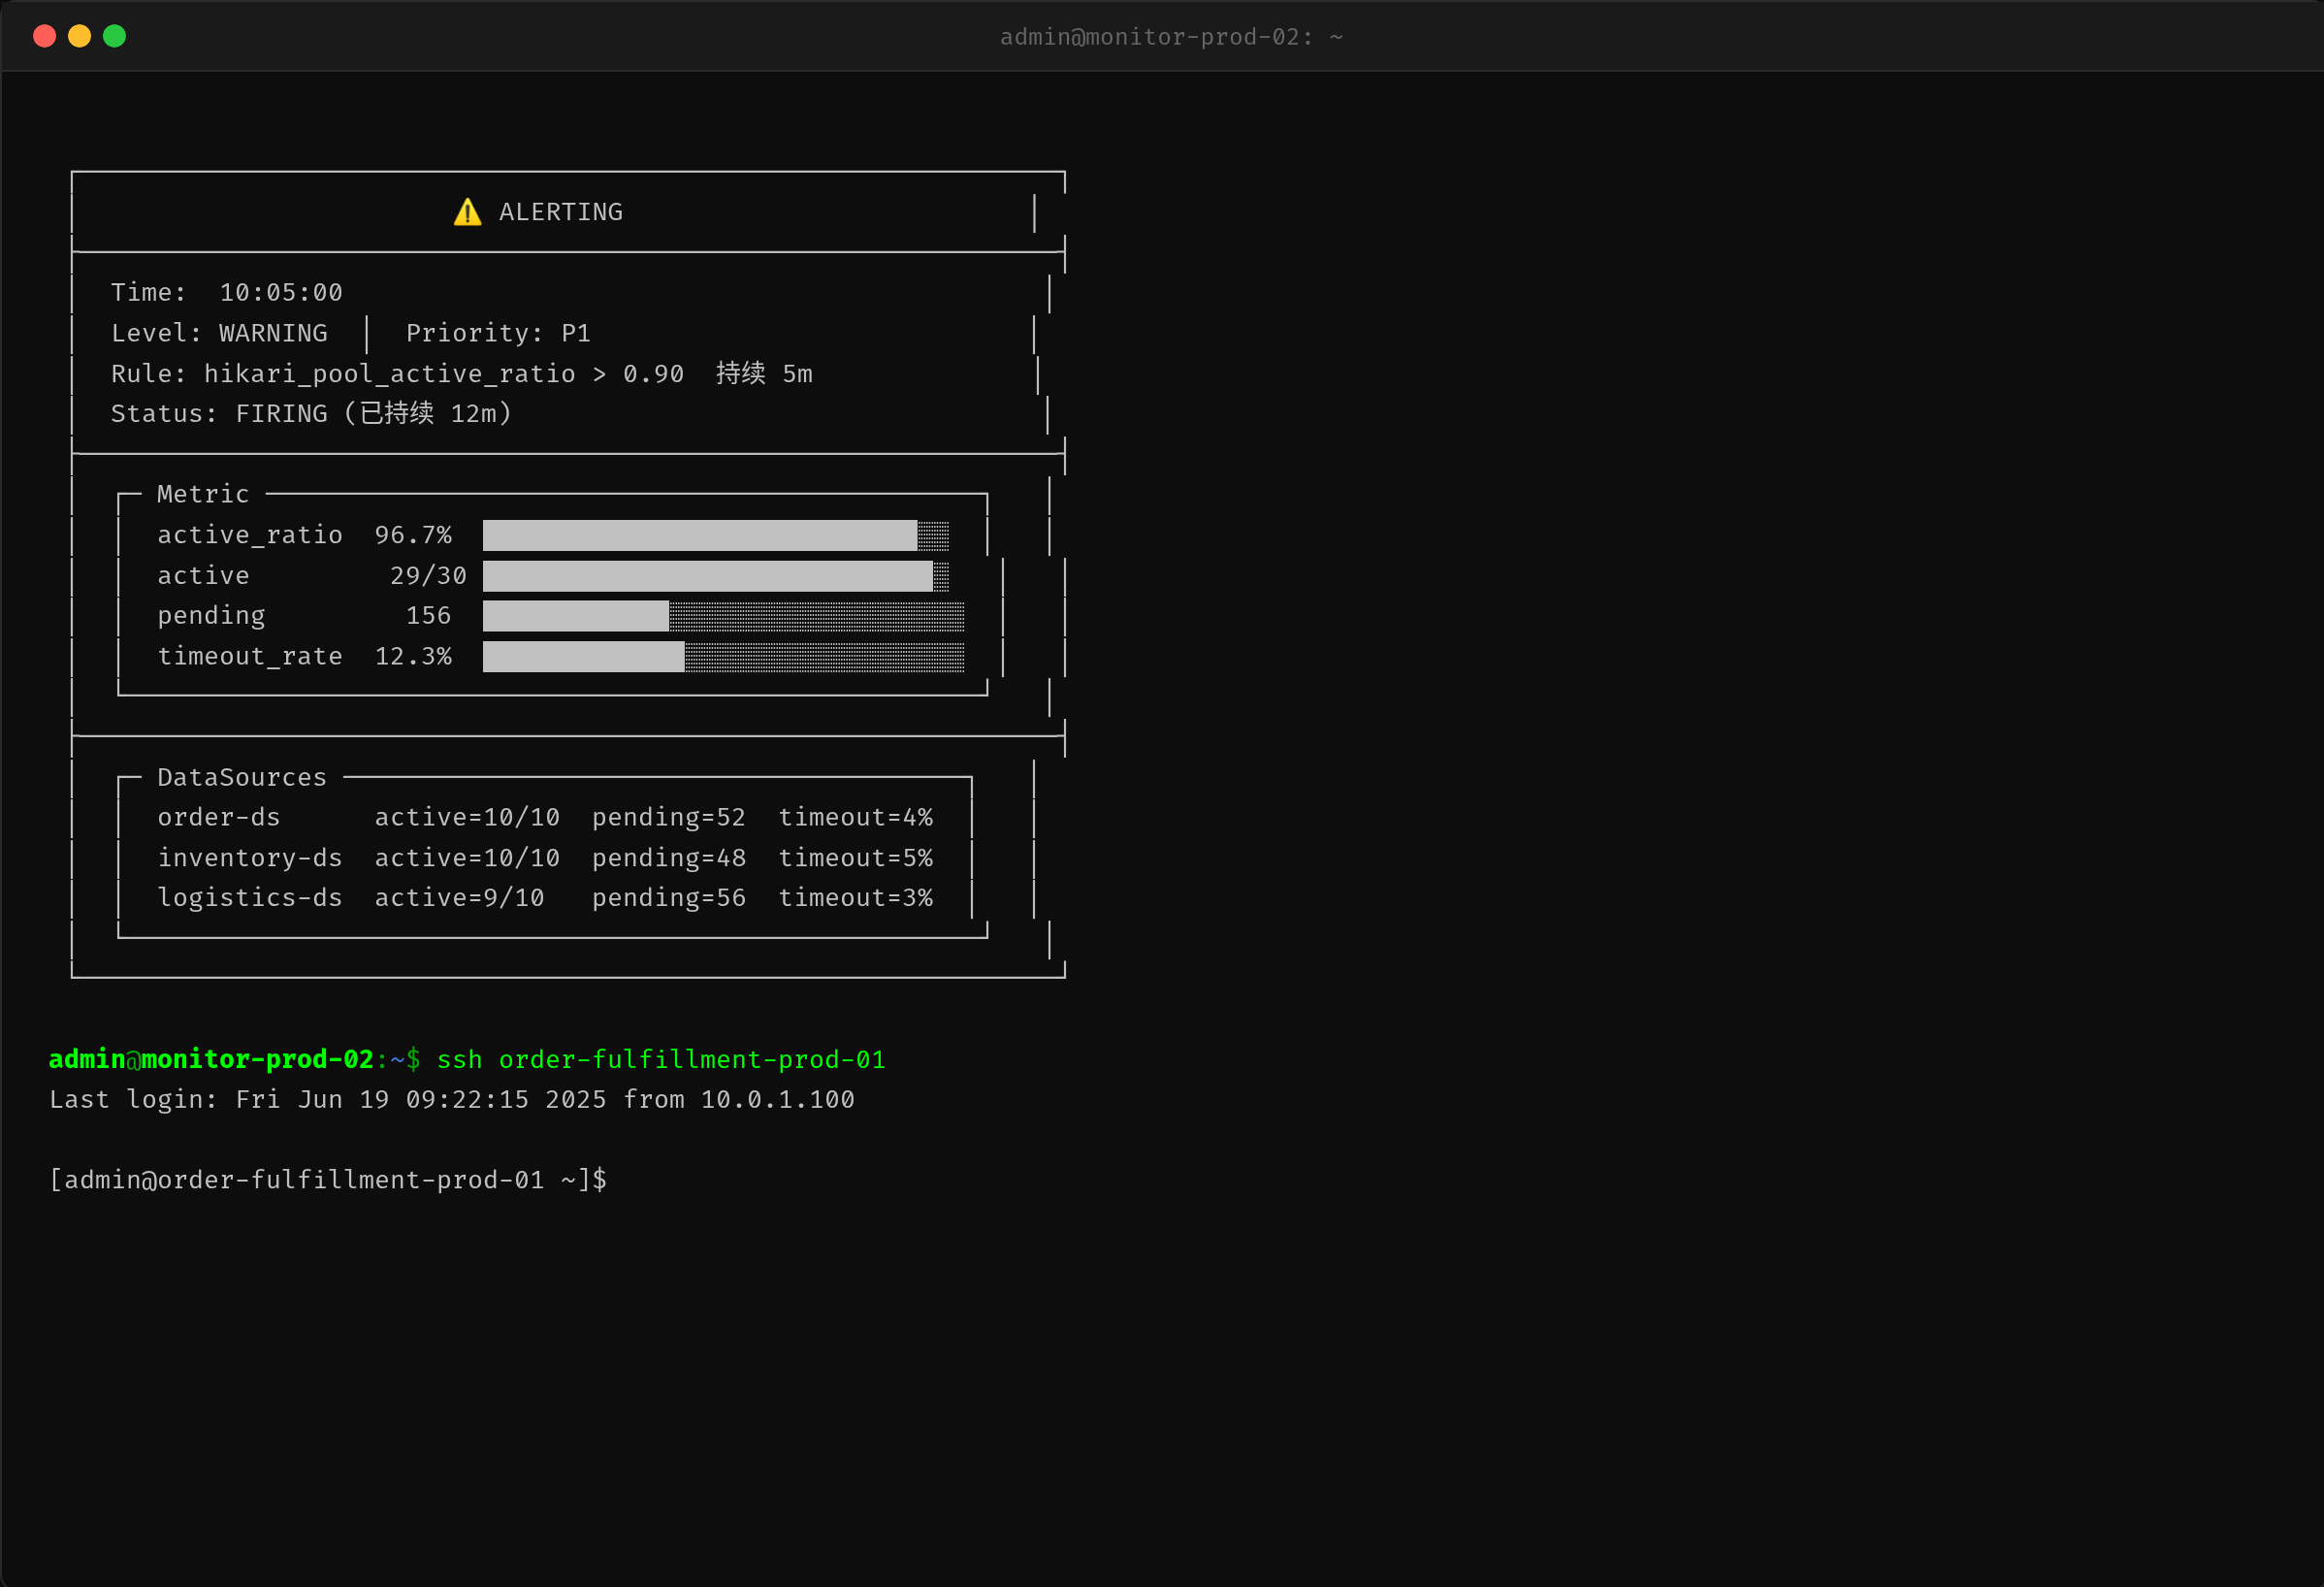This screenshot has width=2324, height=1587.
Task: Click the pending 156 value
Action: click(x=428, y=616)
